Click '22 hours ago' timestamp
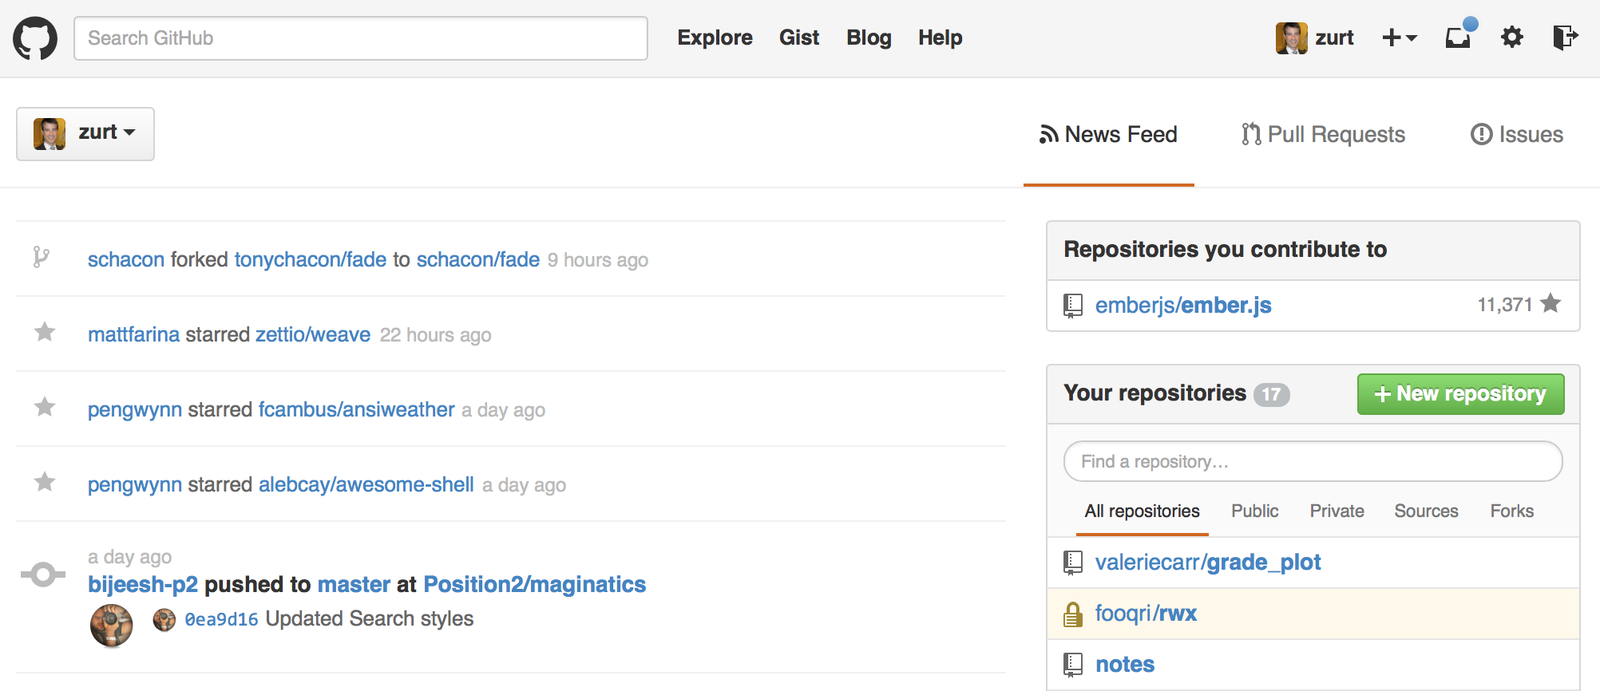1600x691 pixels. [x=436, y=336]
